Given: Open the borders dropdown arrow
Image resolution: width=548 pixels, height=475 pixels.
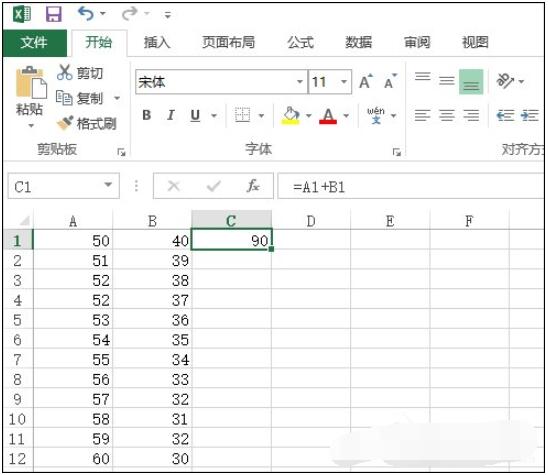Looking at the screenshot, I should (x=261, y=116).
